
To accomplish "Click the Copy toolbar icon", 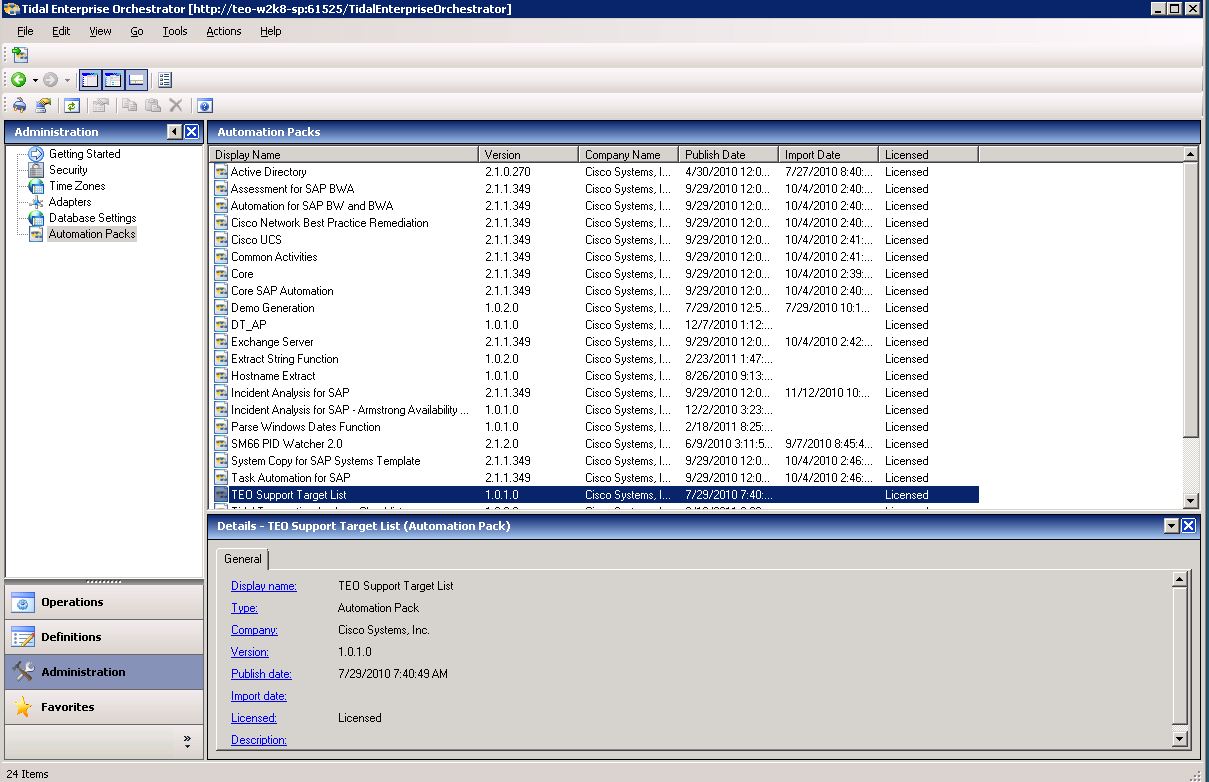I will (x=129, y=105).
